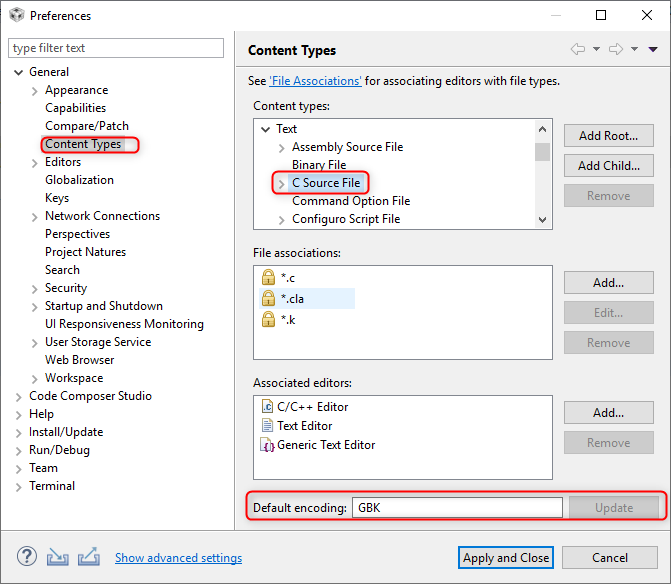Click the Help question mark icon
This screenshot has width=671, height=584.
pos(26,557)
